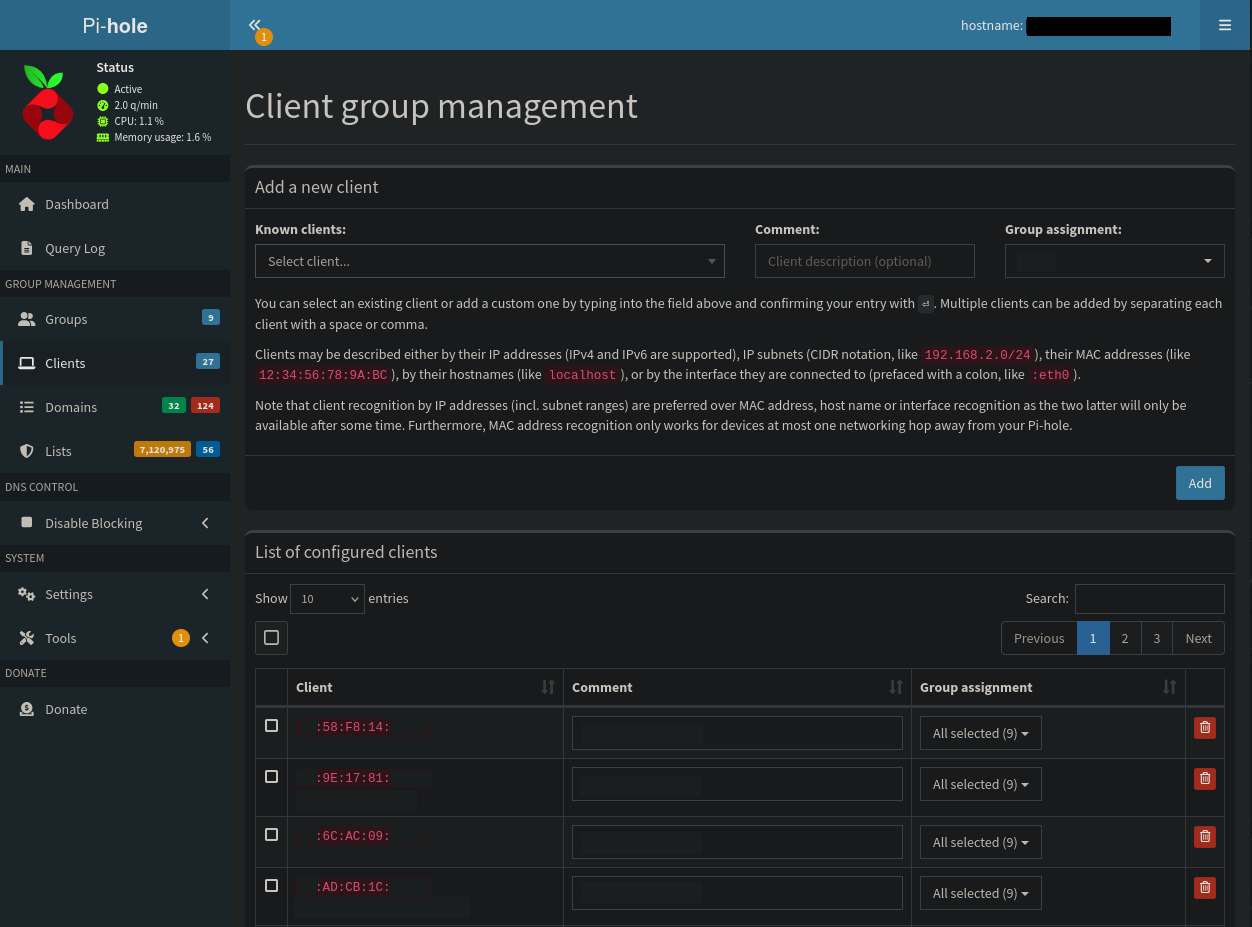Open the Group assignment dropdown for new client

[x=1115, y=261]
